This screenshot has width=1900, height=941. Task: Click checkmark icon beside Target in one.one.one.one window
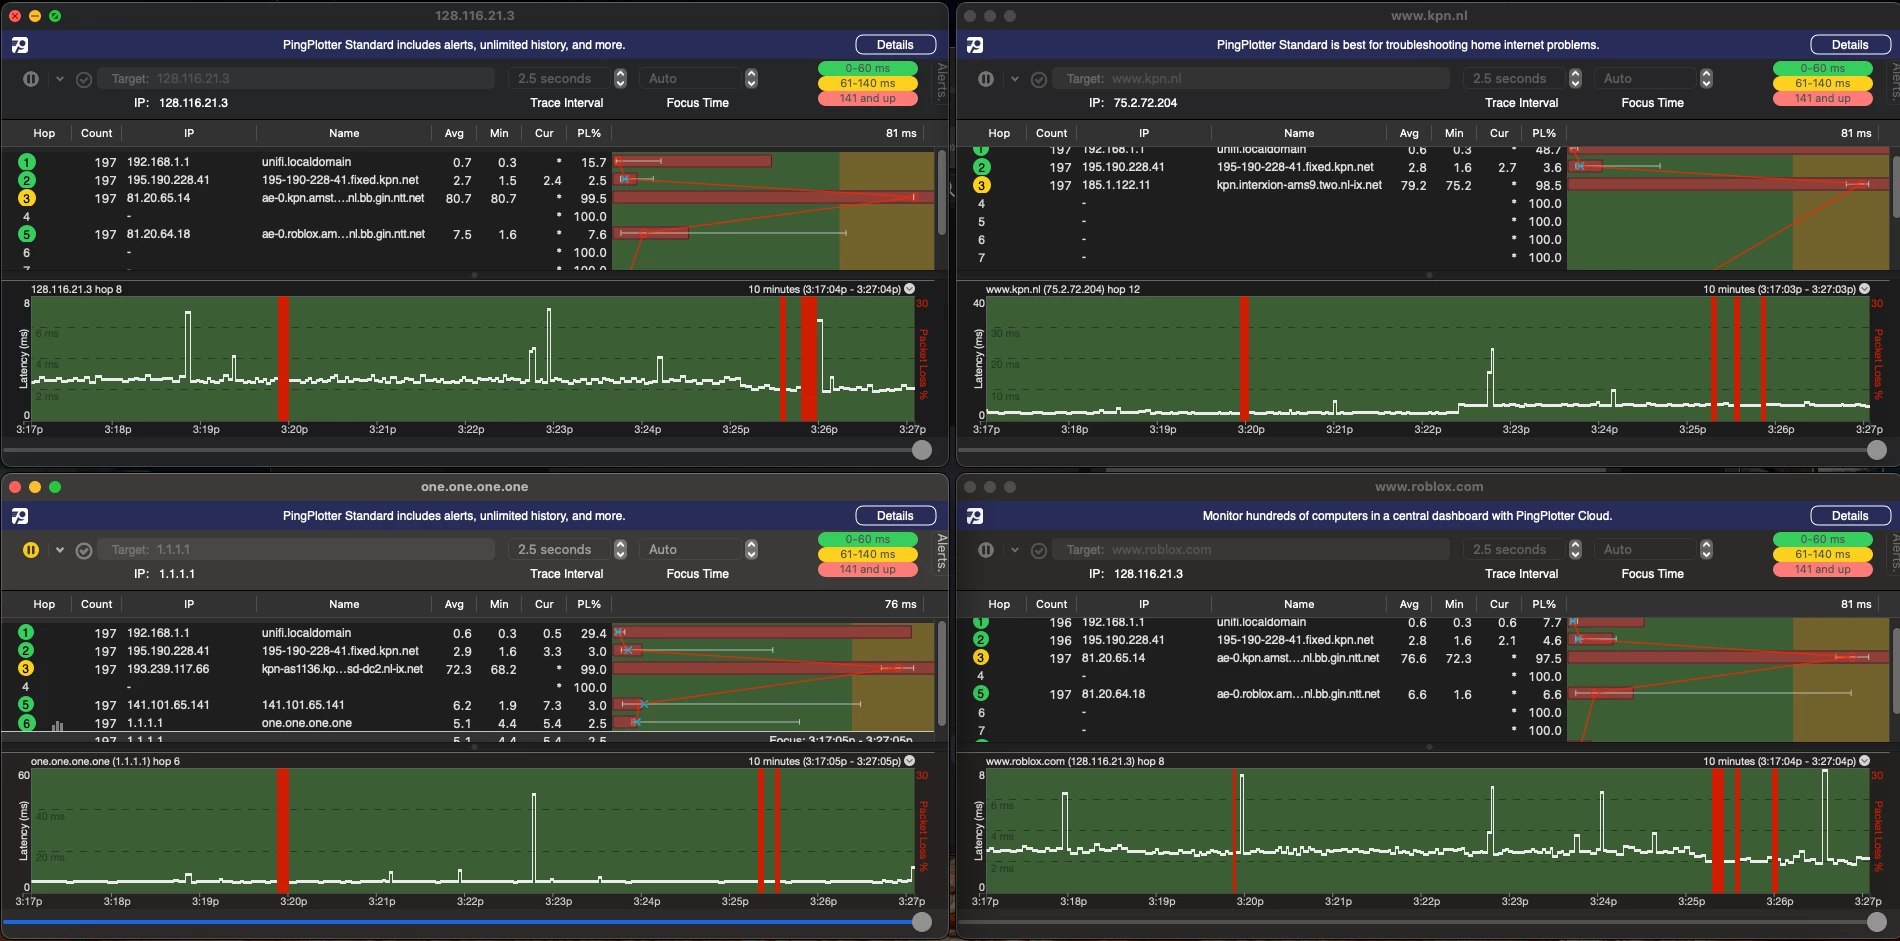[x=84, y=550]
